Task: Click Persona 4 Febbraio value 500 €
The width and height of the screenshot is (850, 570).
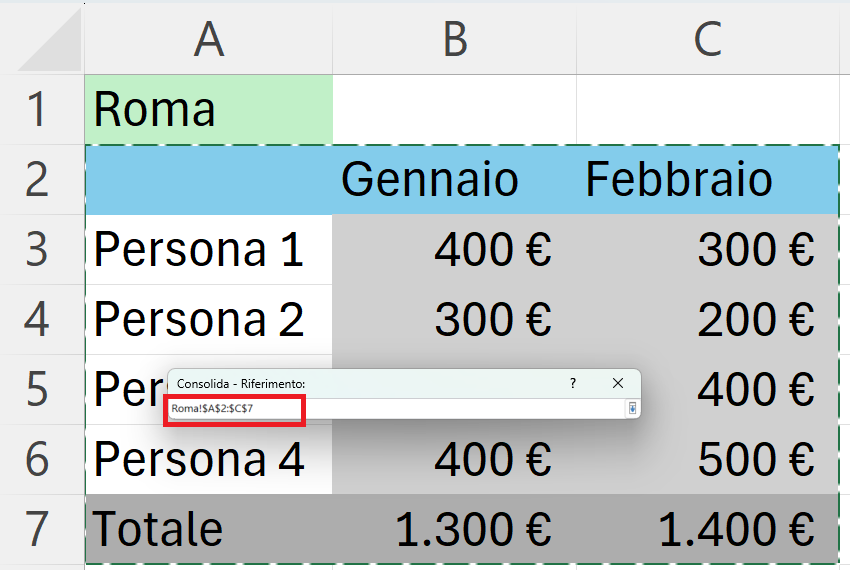Action: coord(707,459)
